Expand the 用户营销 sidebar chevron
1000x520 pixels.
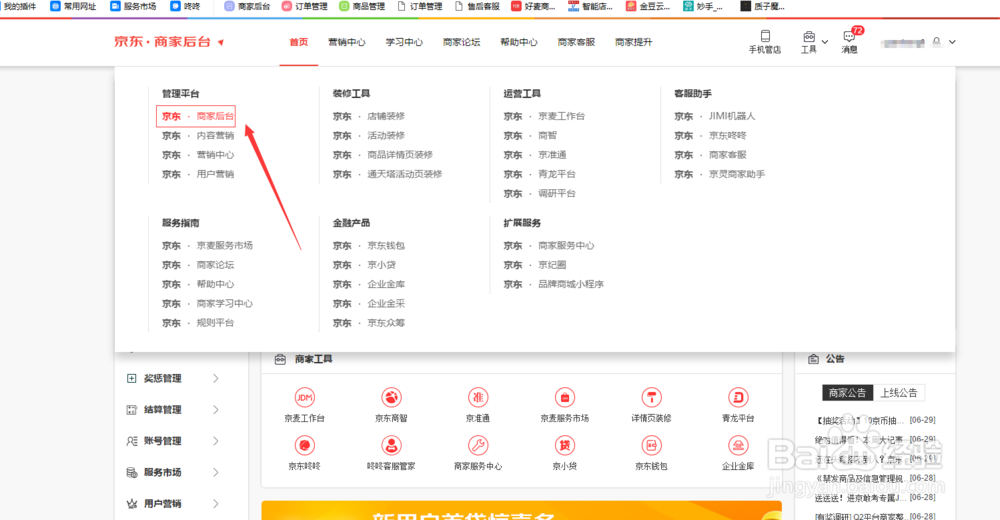tap(216, 503)
